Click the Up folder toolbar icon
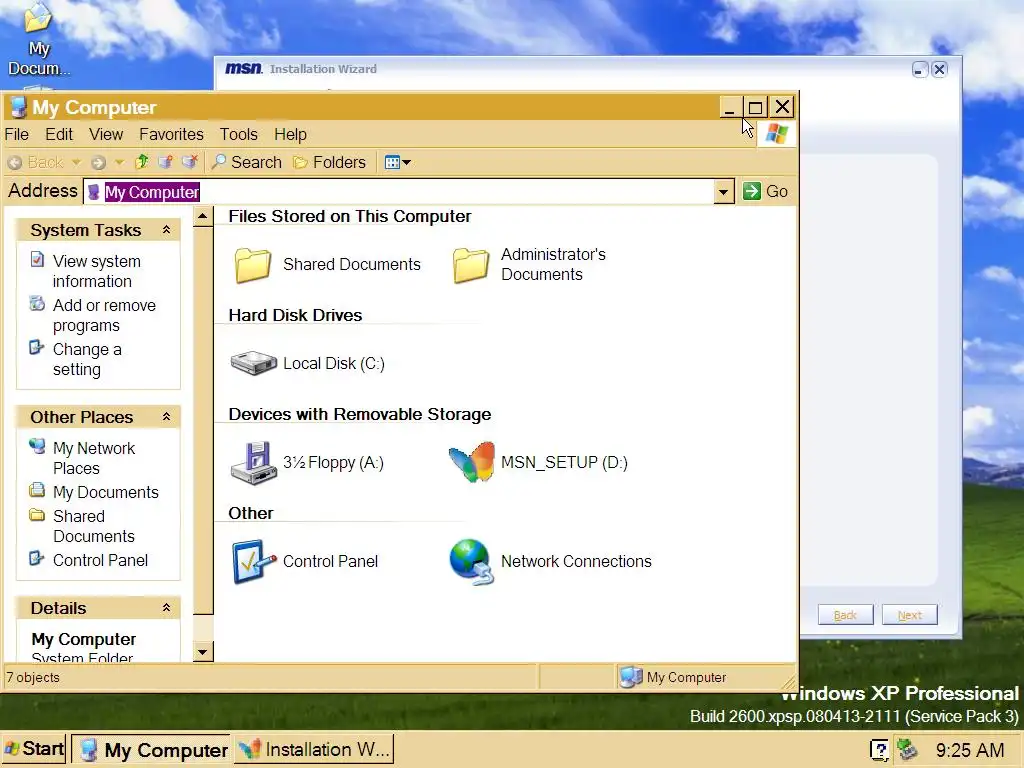The width and height of the screenshot is (1024, 768). [x=142, y=162]
